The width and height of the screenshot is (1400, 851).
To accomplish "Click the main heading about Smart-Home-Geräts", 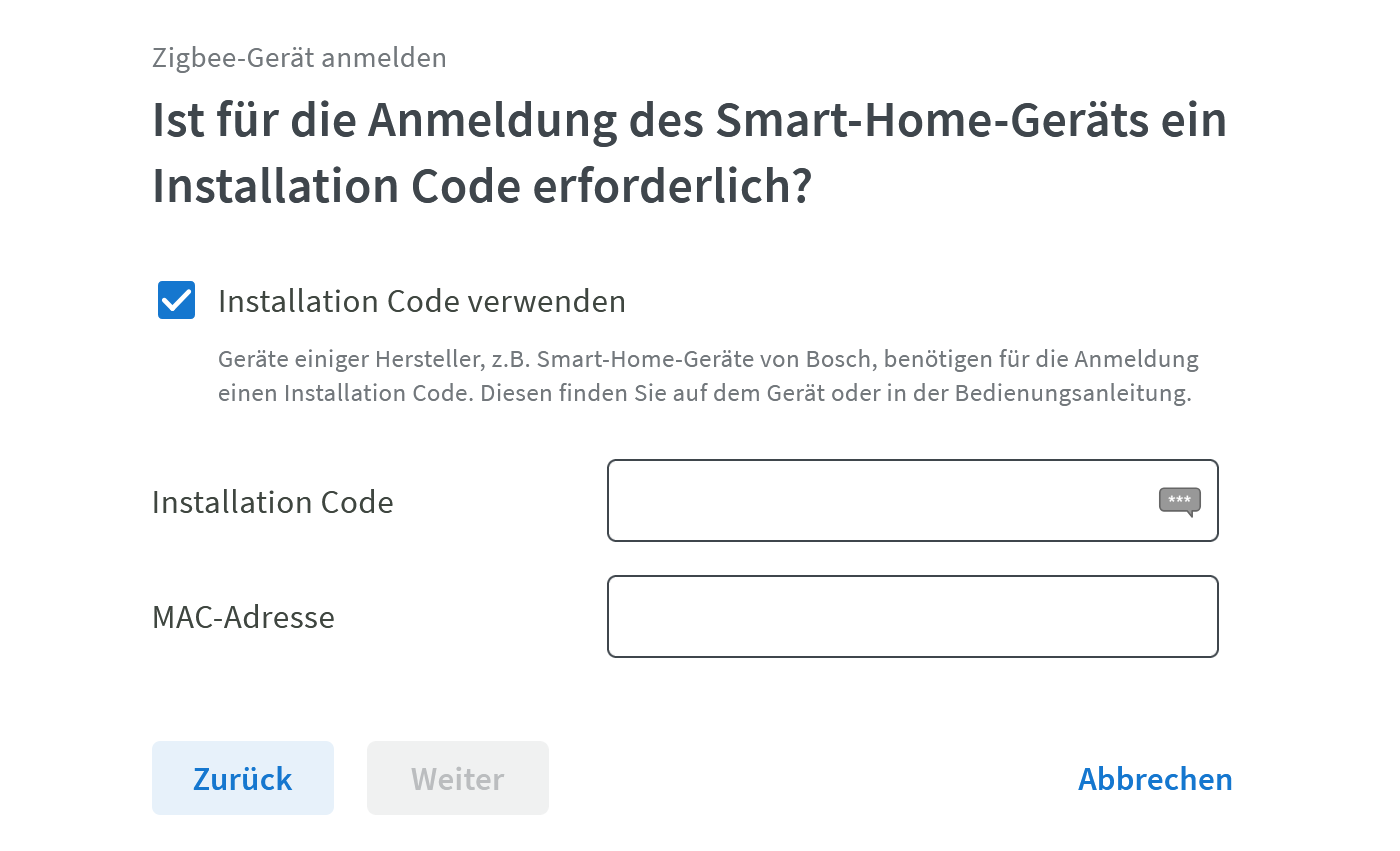I will pyautogui.click(x=689, y=152).
